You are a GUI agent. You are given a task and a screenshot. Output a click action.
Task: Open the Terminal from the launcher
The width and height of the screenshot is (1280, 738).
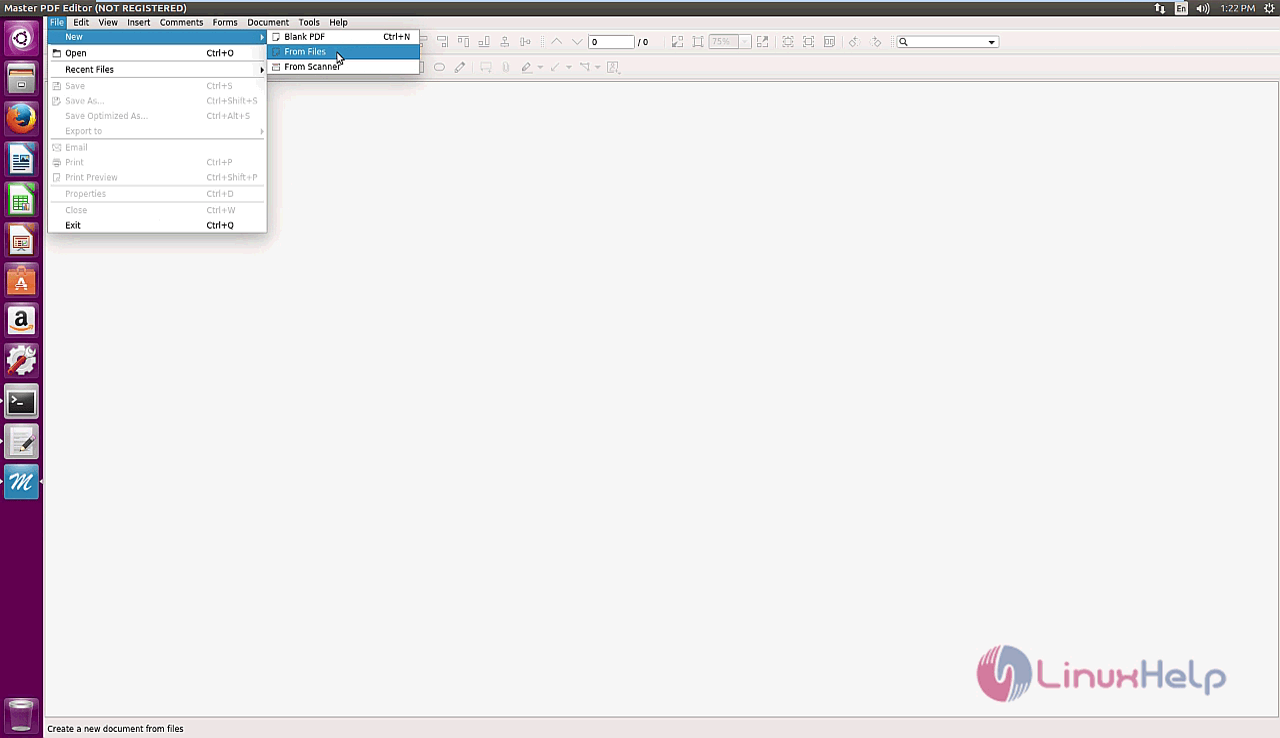[x=21, y=402]
